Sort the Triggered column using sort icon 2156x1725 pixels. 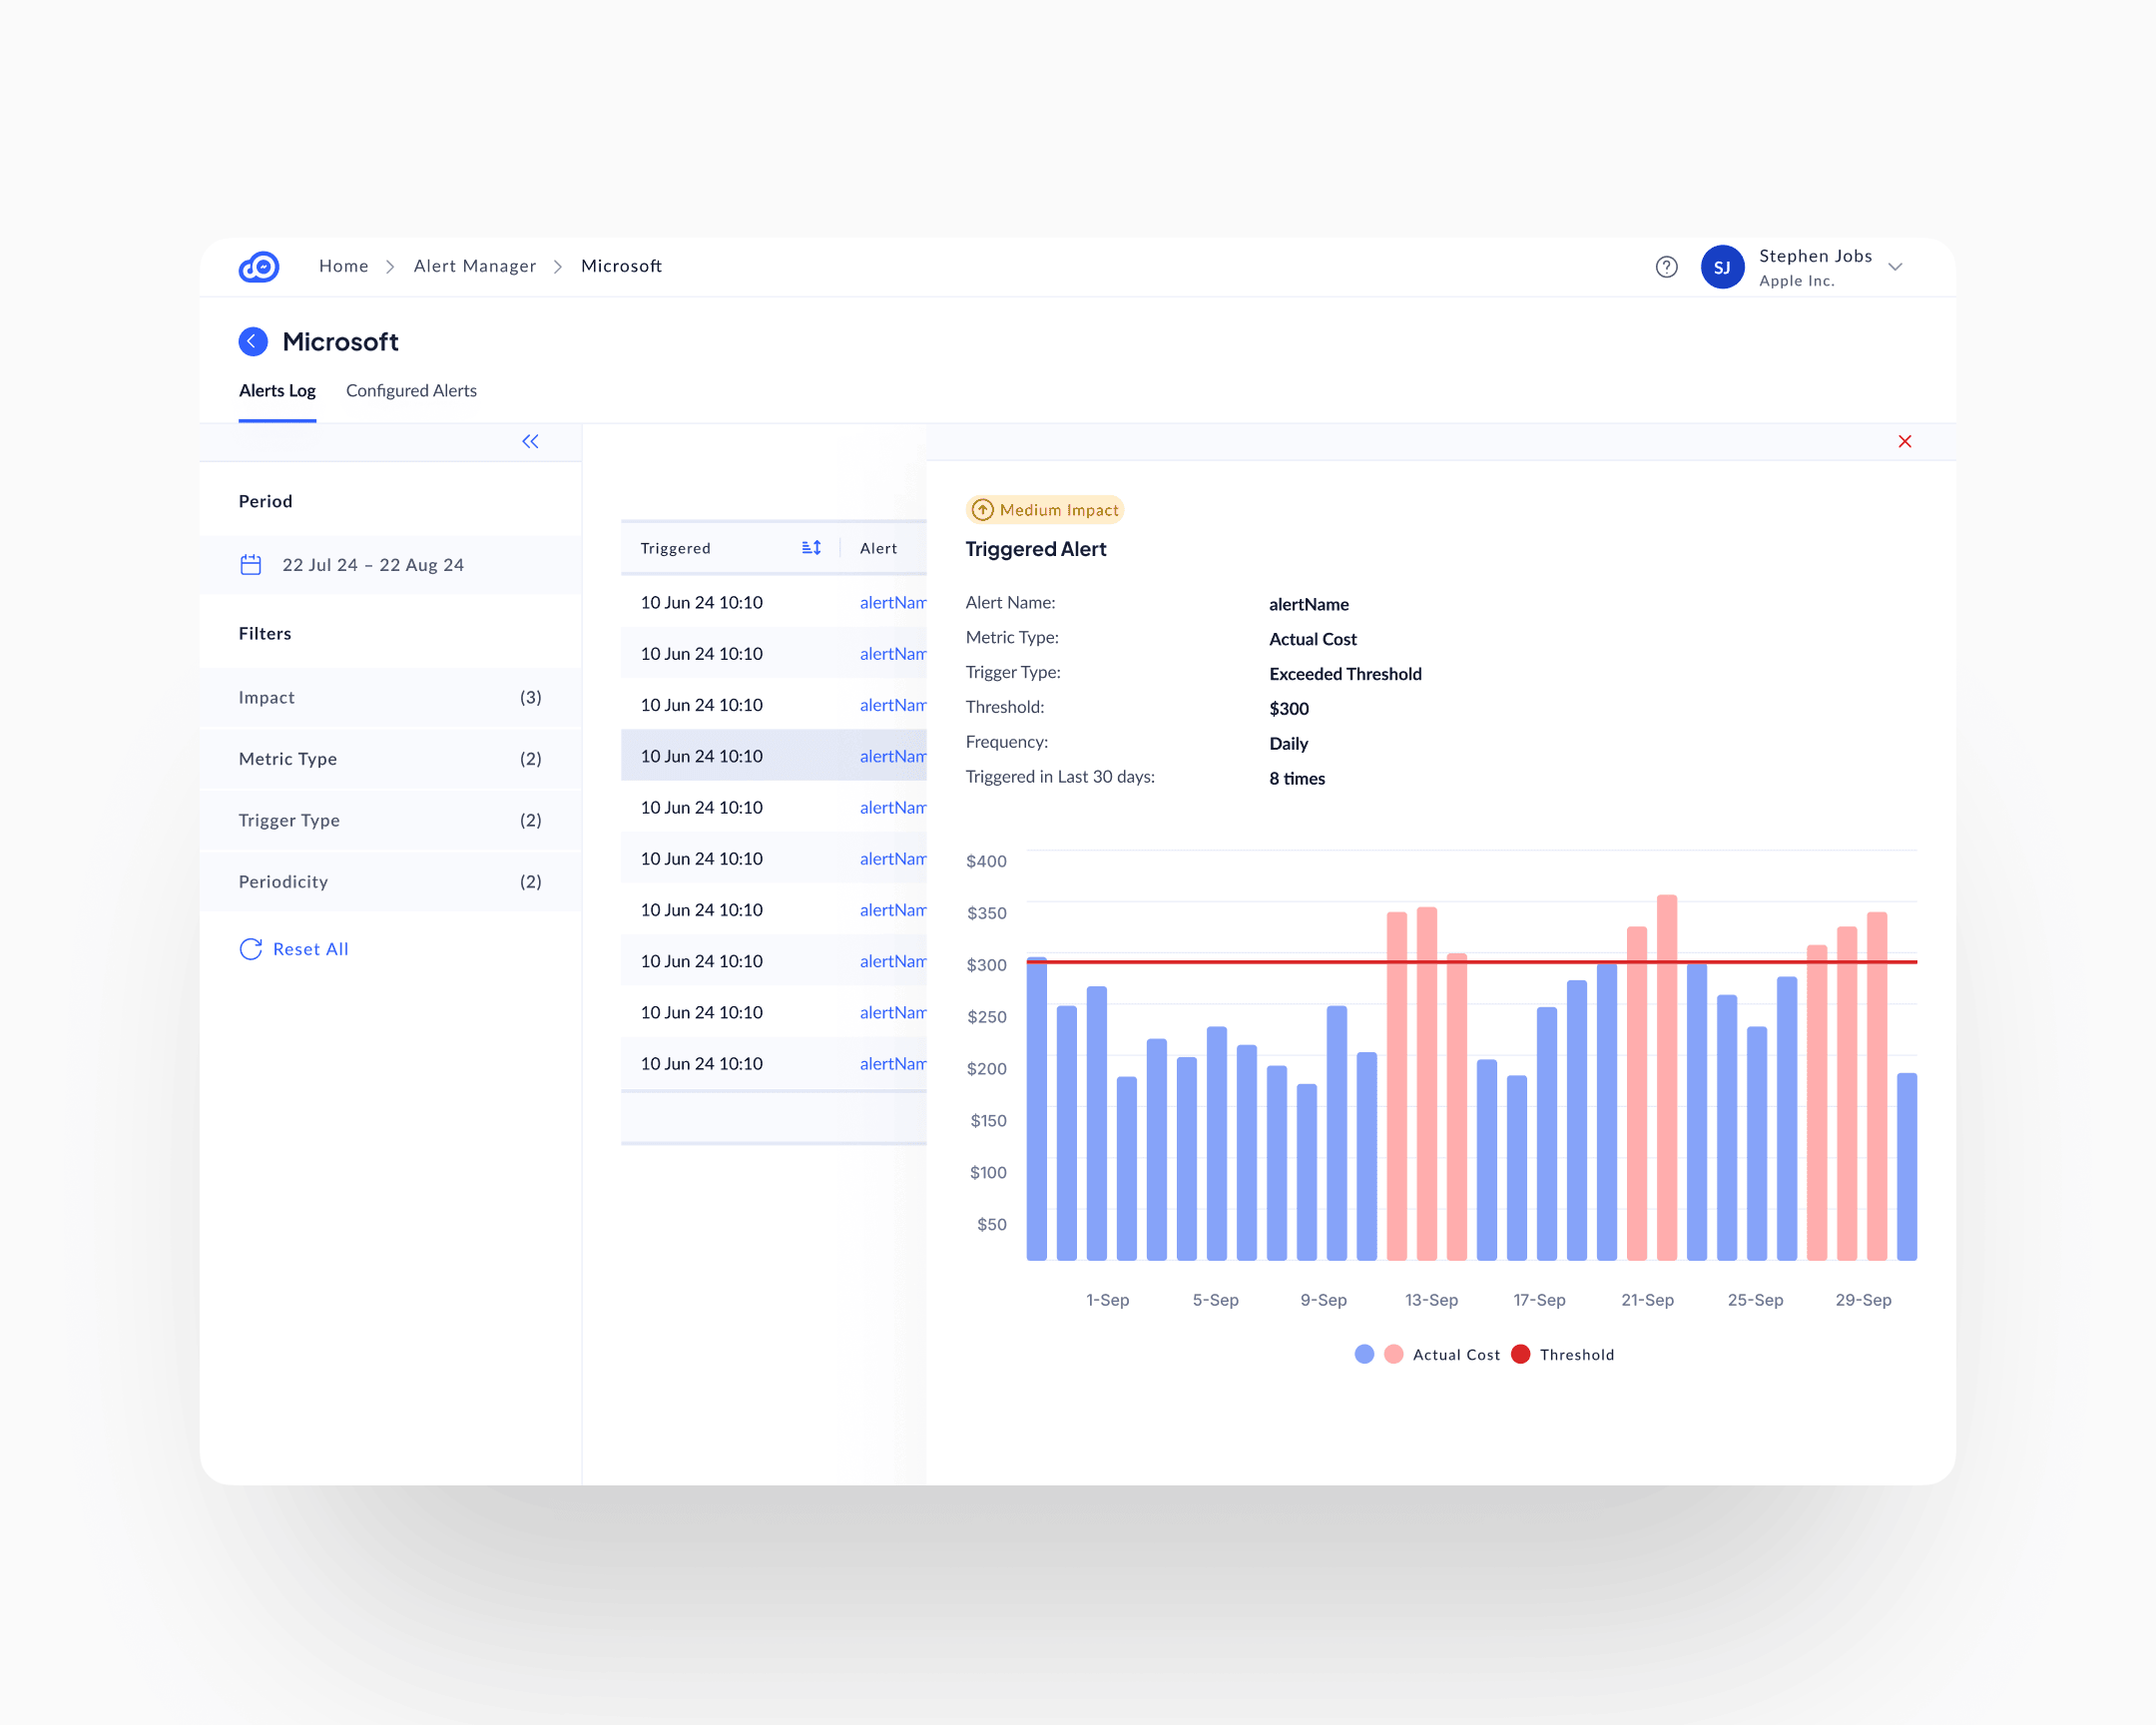tap(811, 548)
